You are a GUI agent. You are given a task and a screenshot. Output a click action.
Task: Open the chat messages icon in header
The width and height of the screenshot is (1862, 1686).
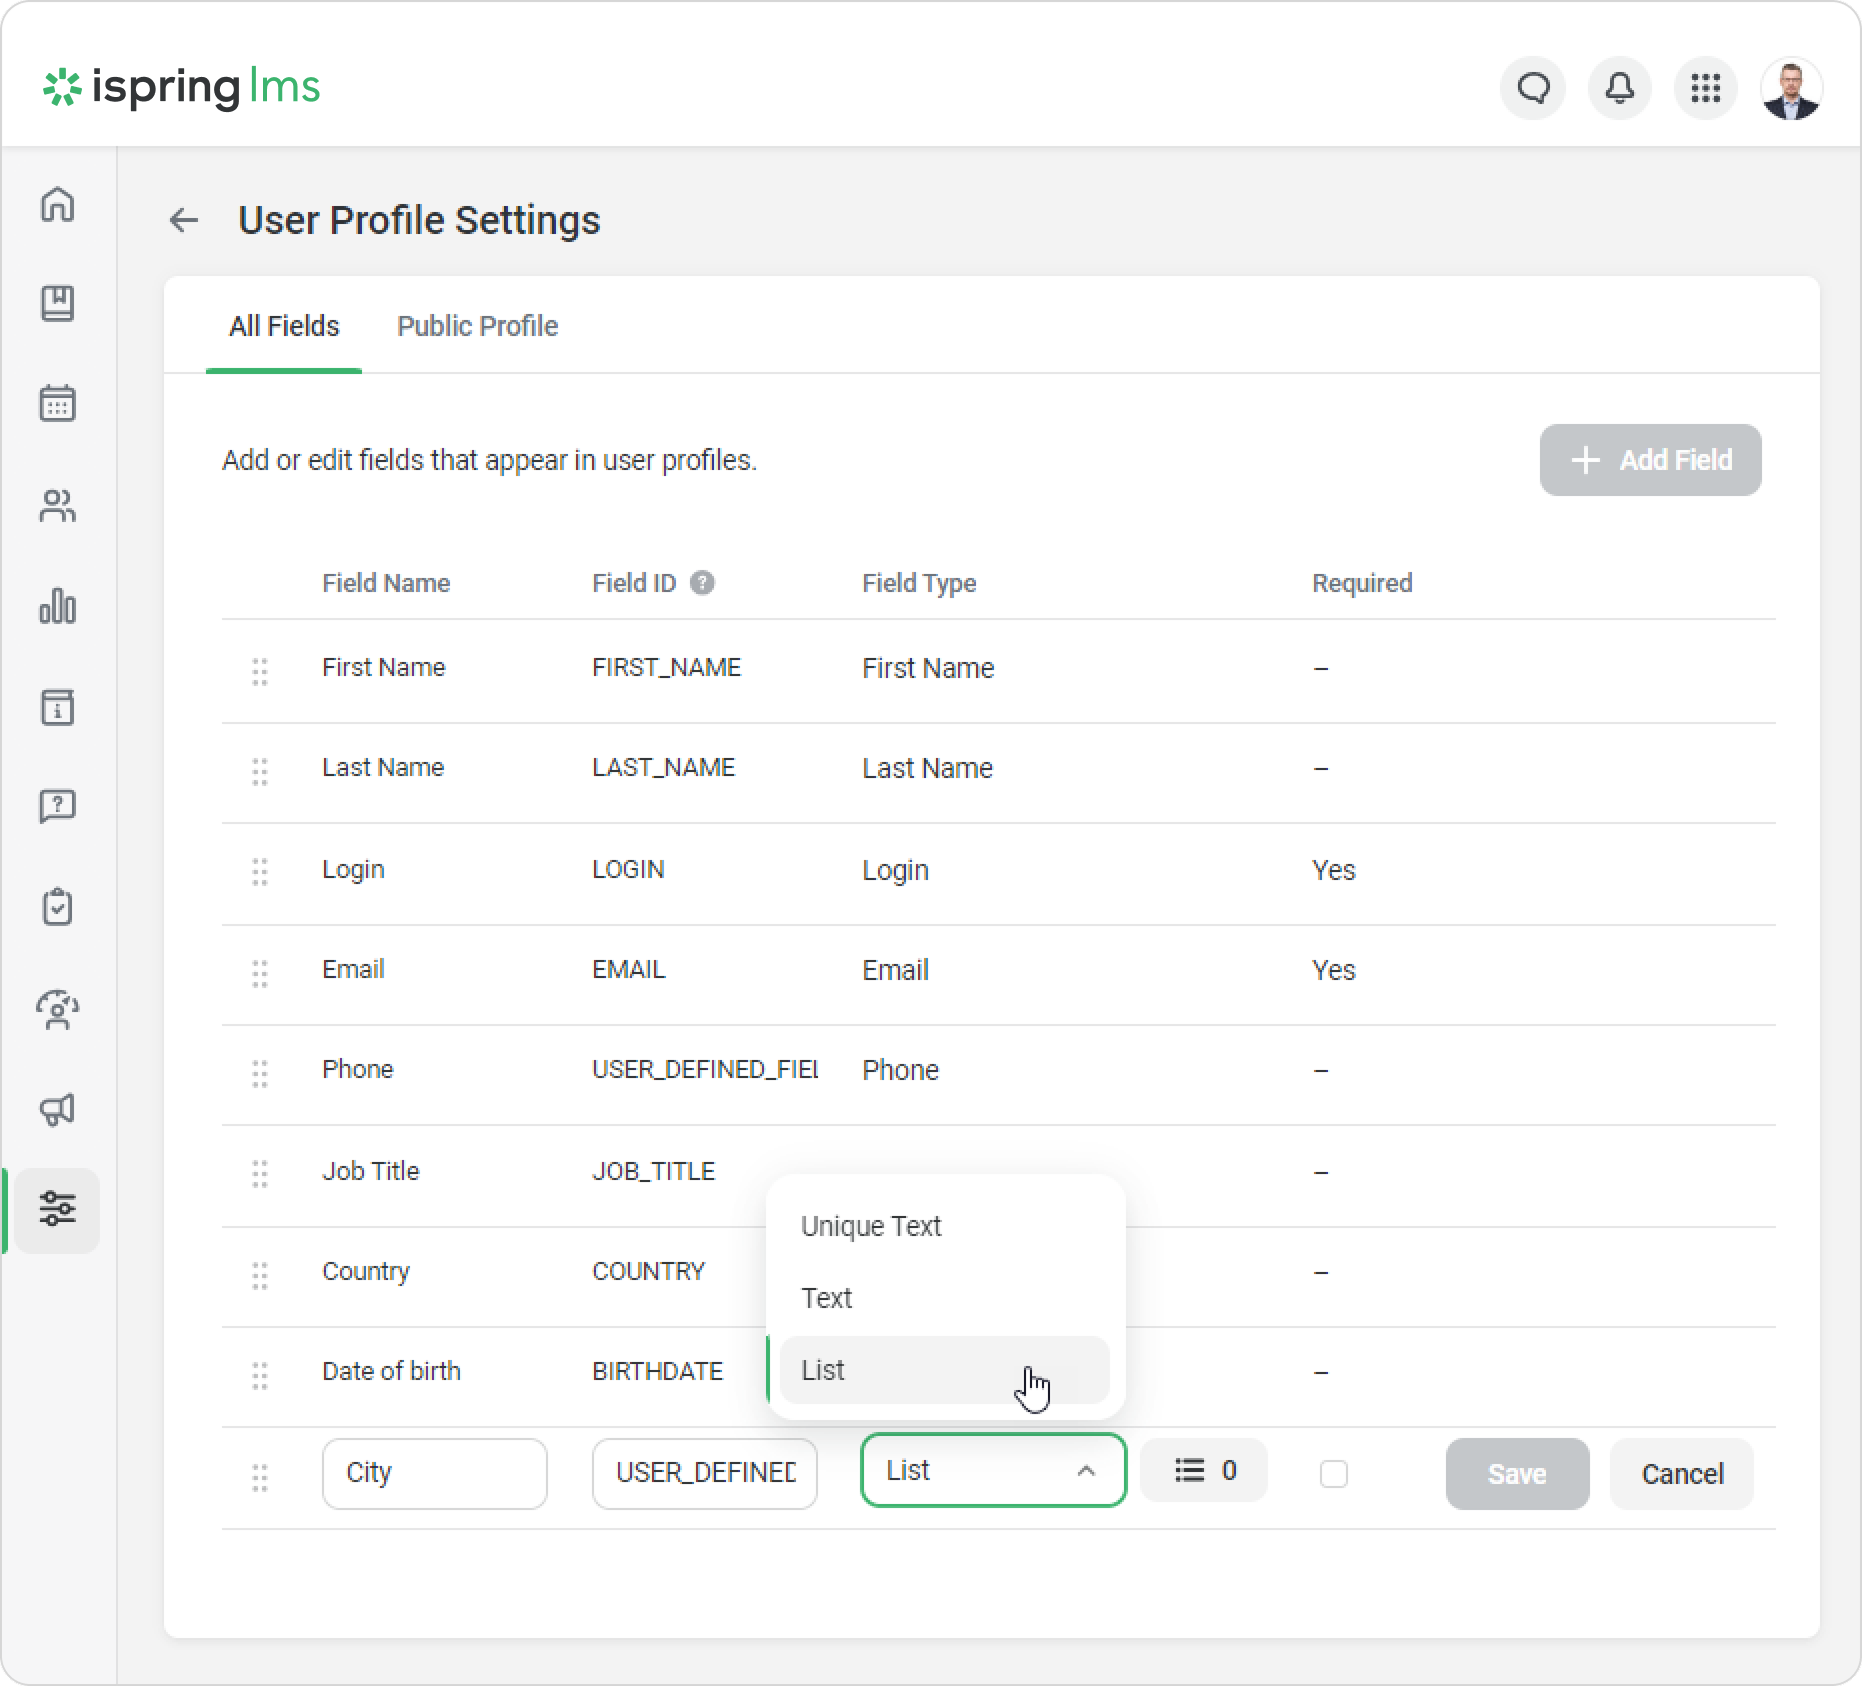coord(1533,88)
